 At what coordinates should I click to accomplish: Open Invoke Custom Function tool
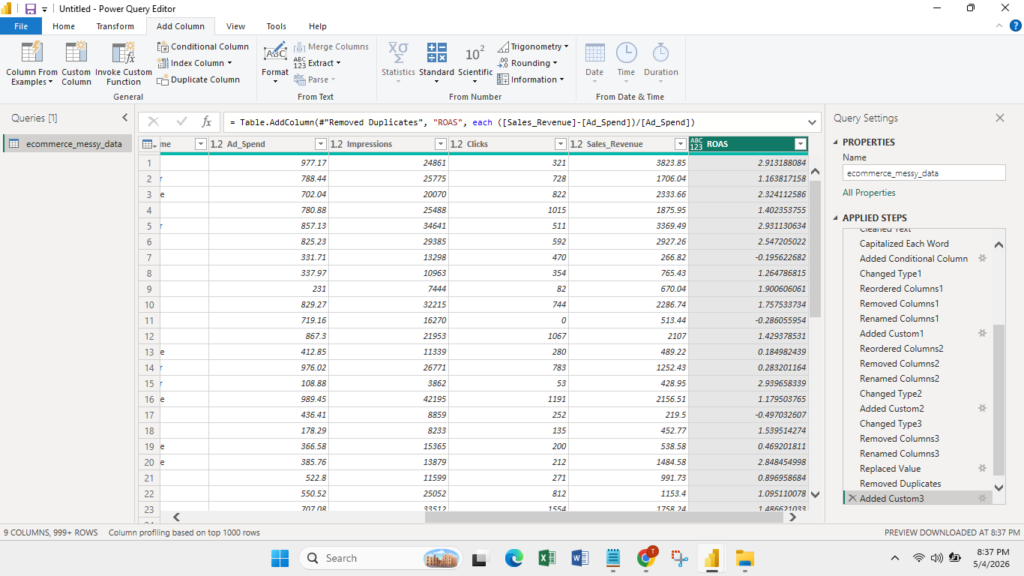pyautogui.click(x=123, y=63)
